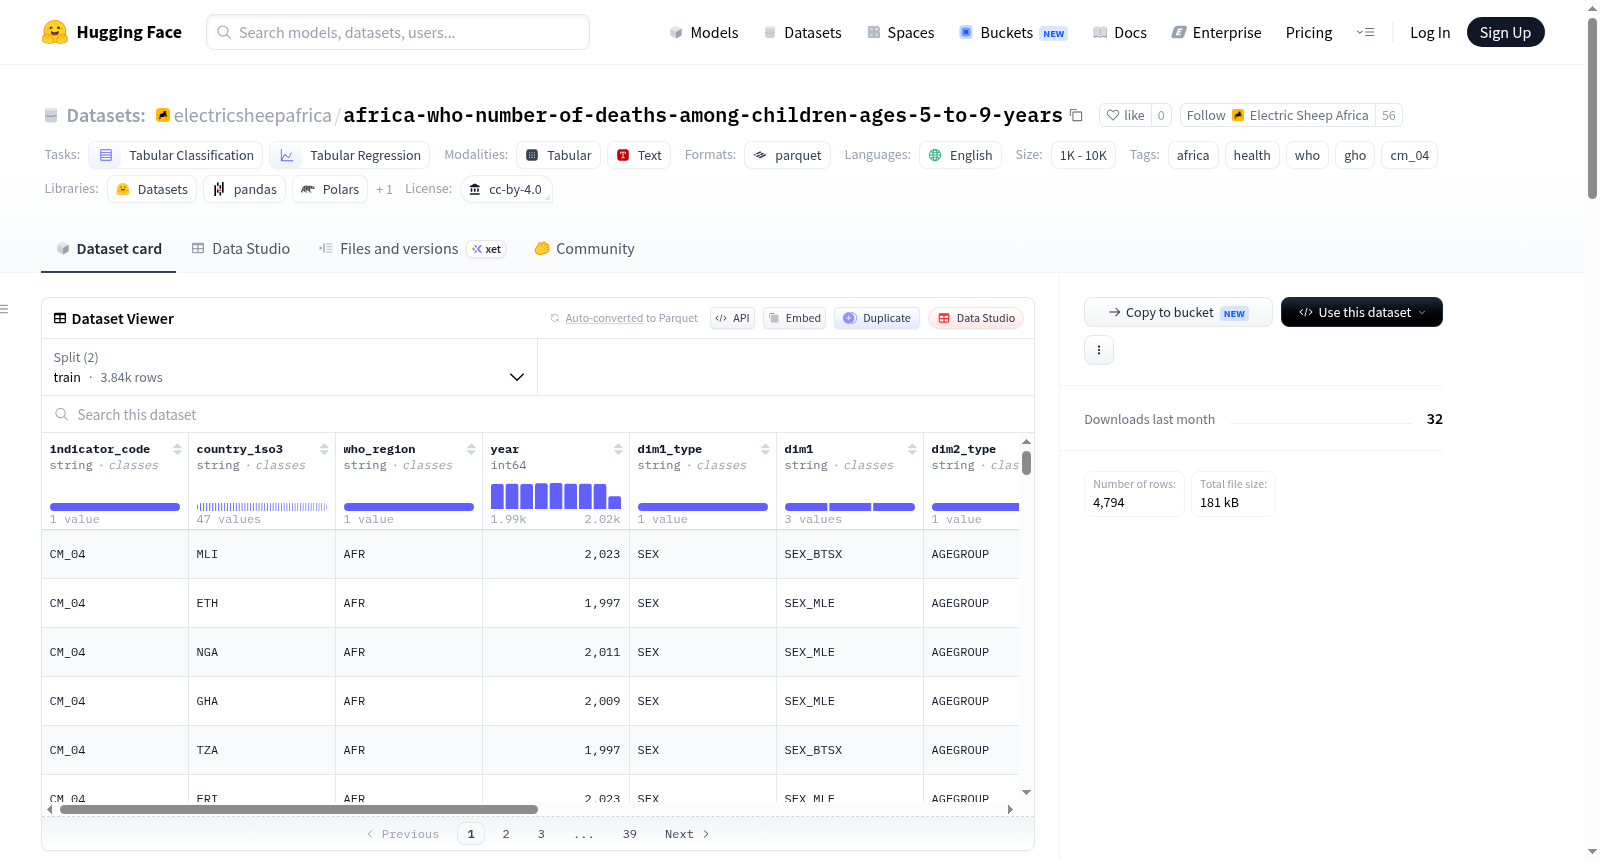Screen dimensions: 1600x861
Task: Click the horizontal table scrollbar
Action: point(299,809)
